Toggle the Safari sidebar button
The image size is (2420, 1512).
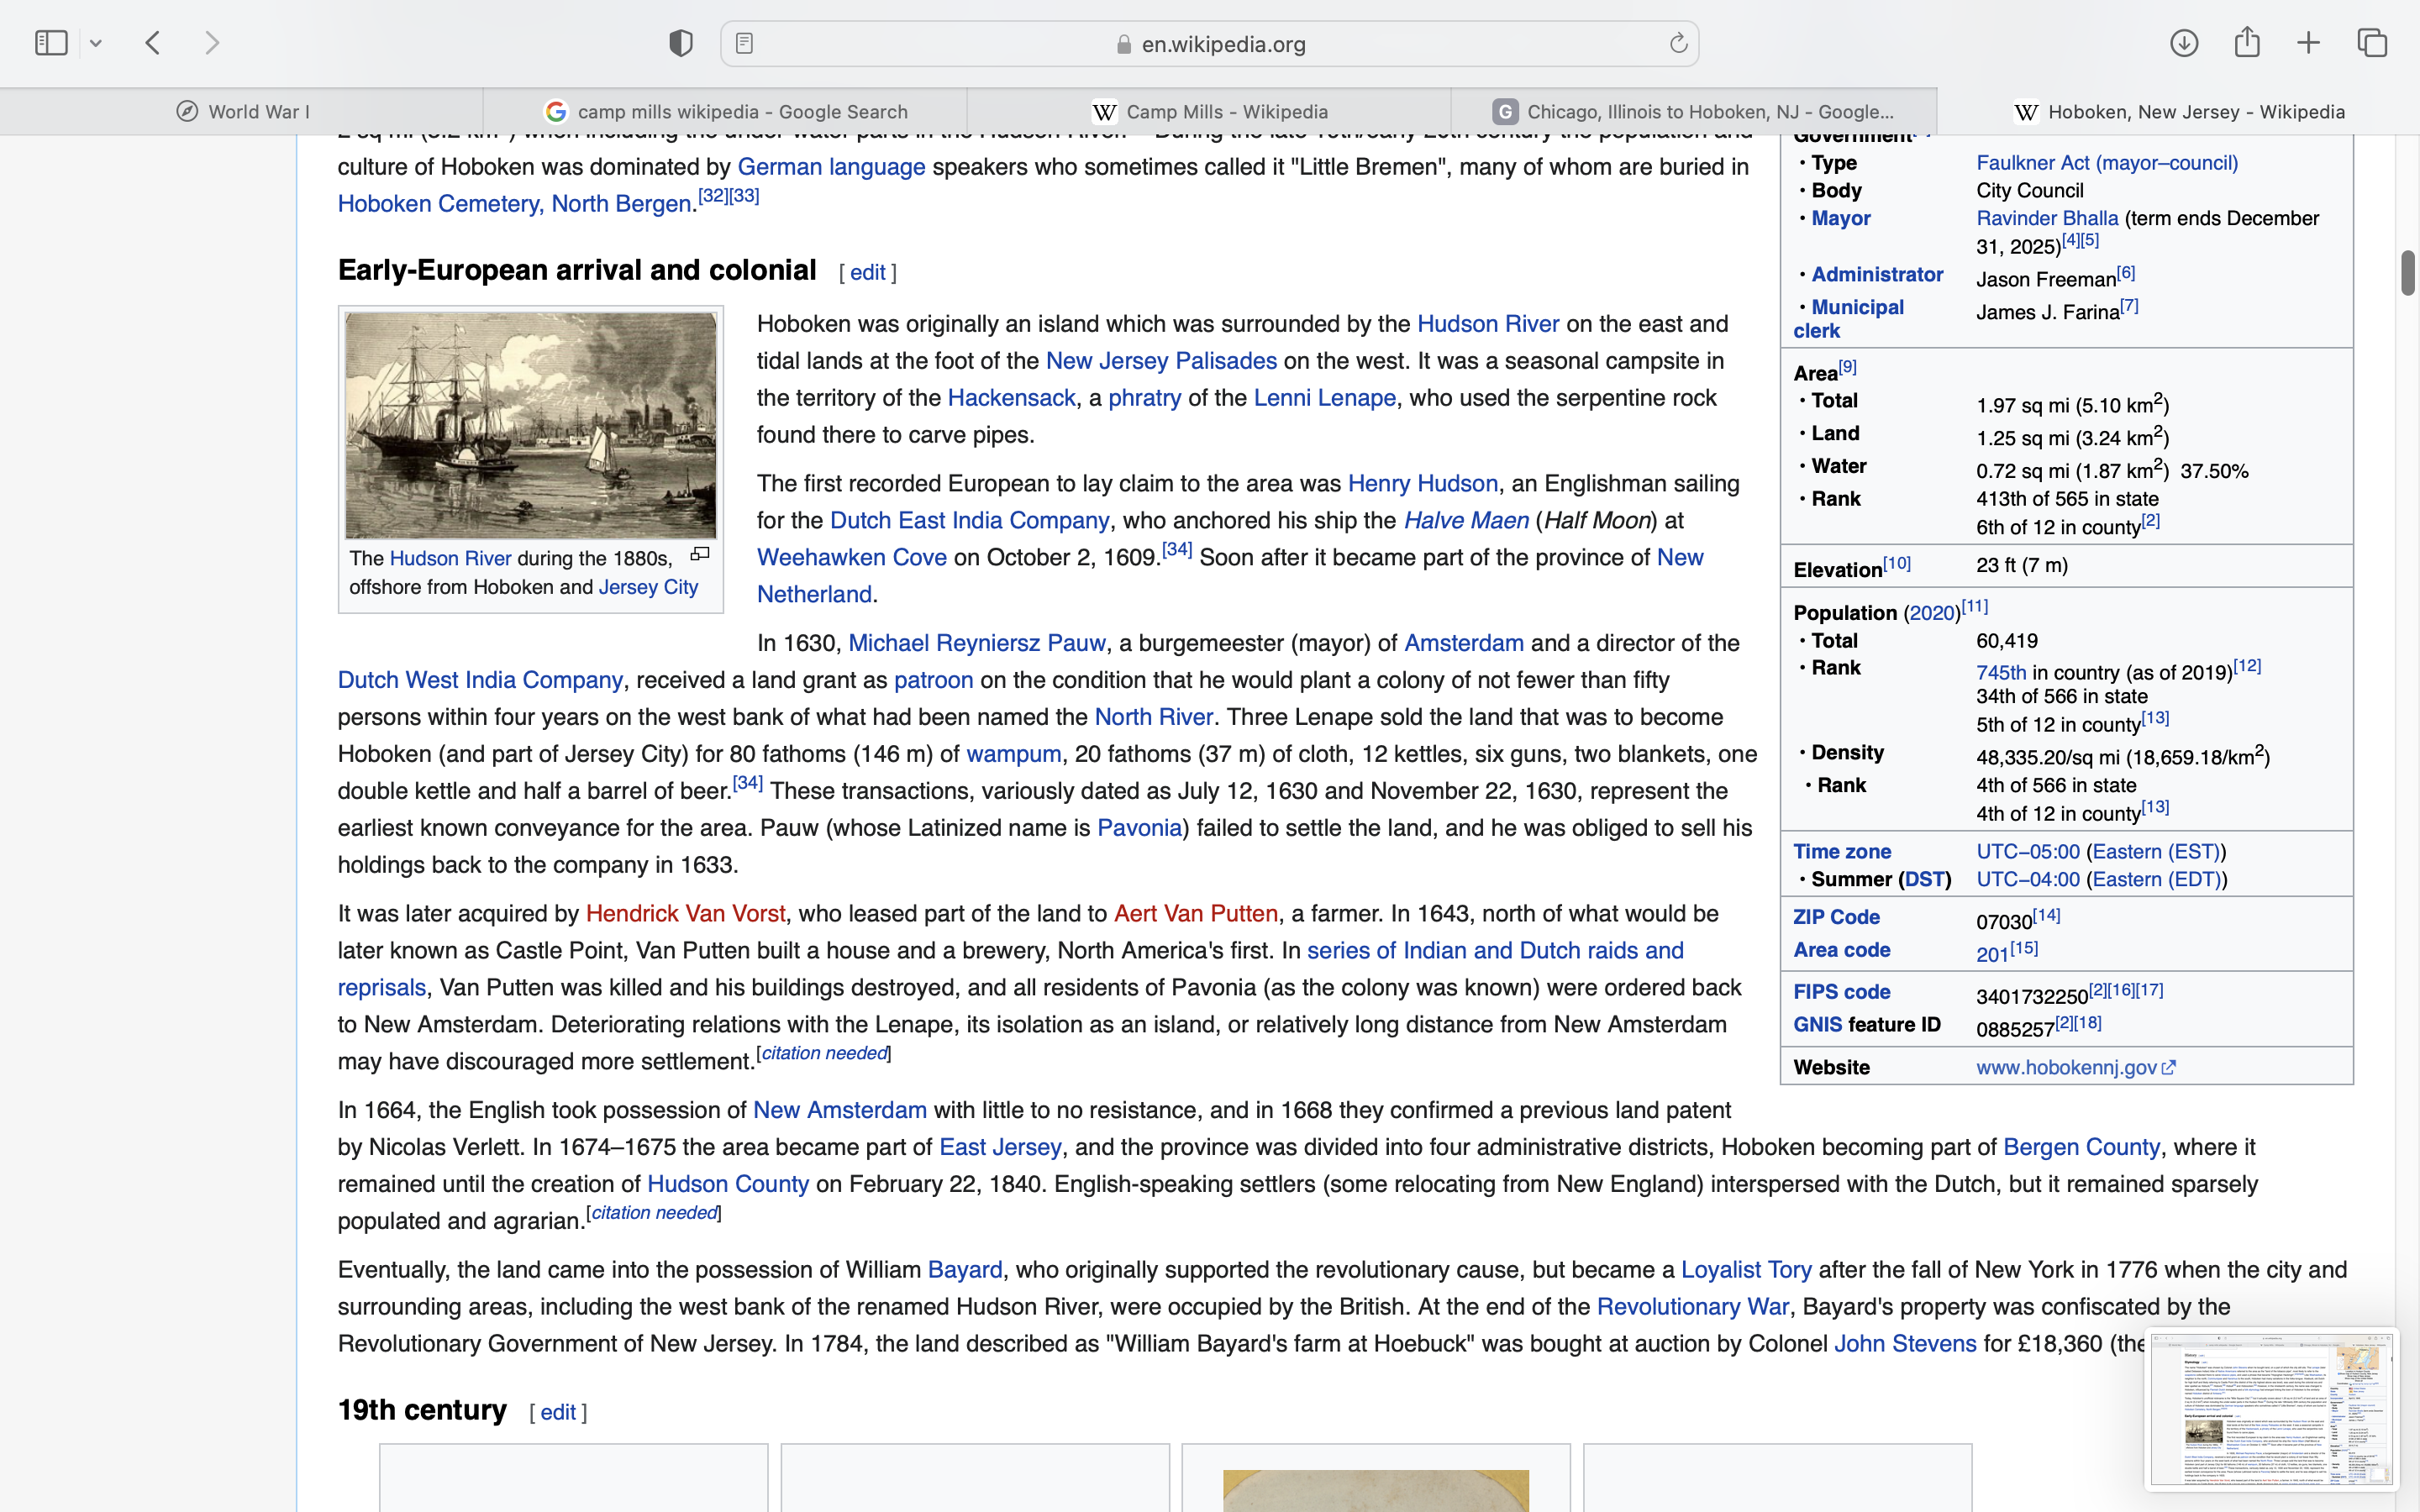pos(51,43)
